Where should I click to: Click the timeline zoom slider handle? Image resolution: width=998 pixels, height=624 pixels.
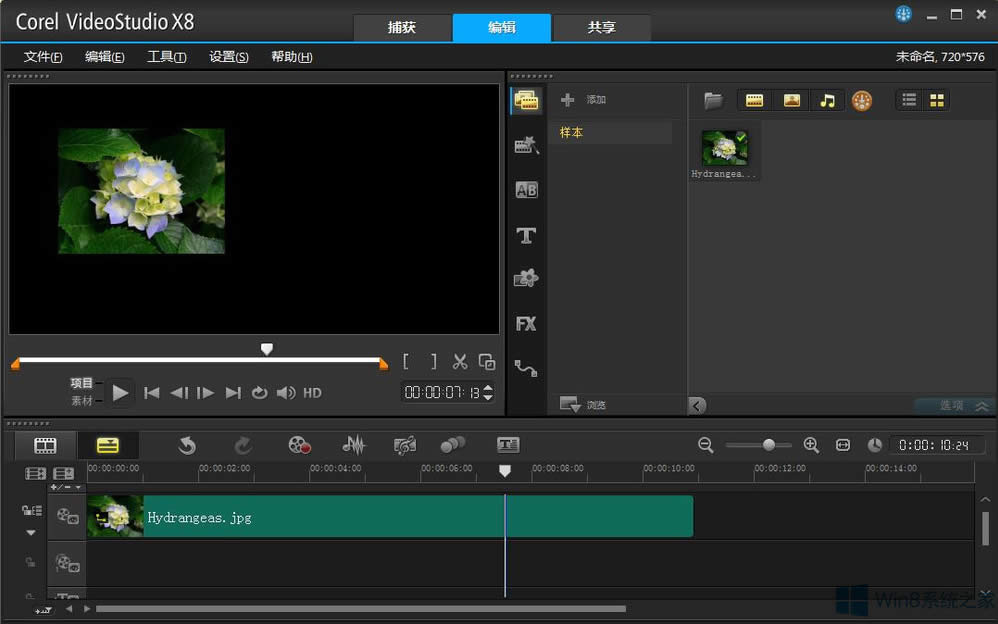(x=768, y=445)
